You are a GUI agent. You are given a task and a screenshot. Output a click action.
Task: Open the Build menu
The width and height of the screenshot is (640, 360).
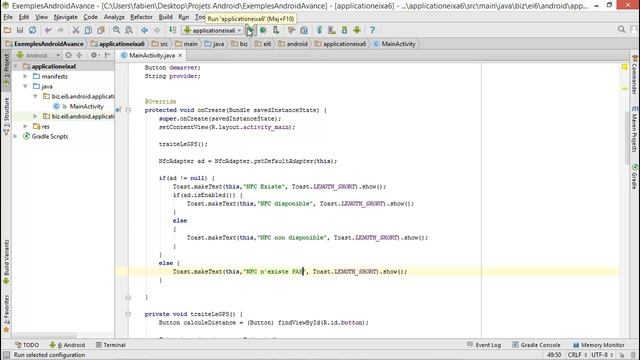(165, 17)
